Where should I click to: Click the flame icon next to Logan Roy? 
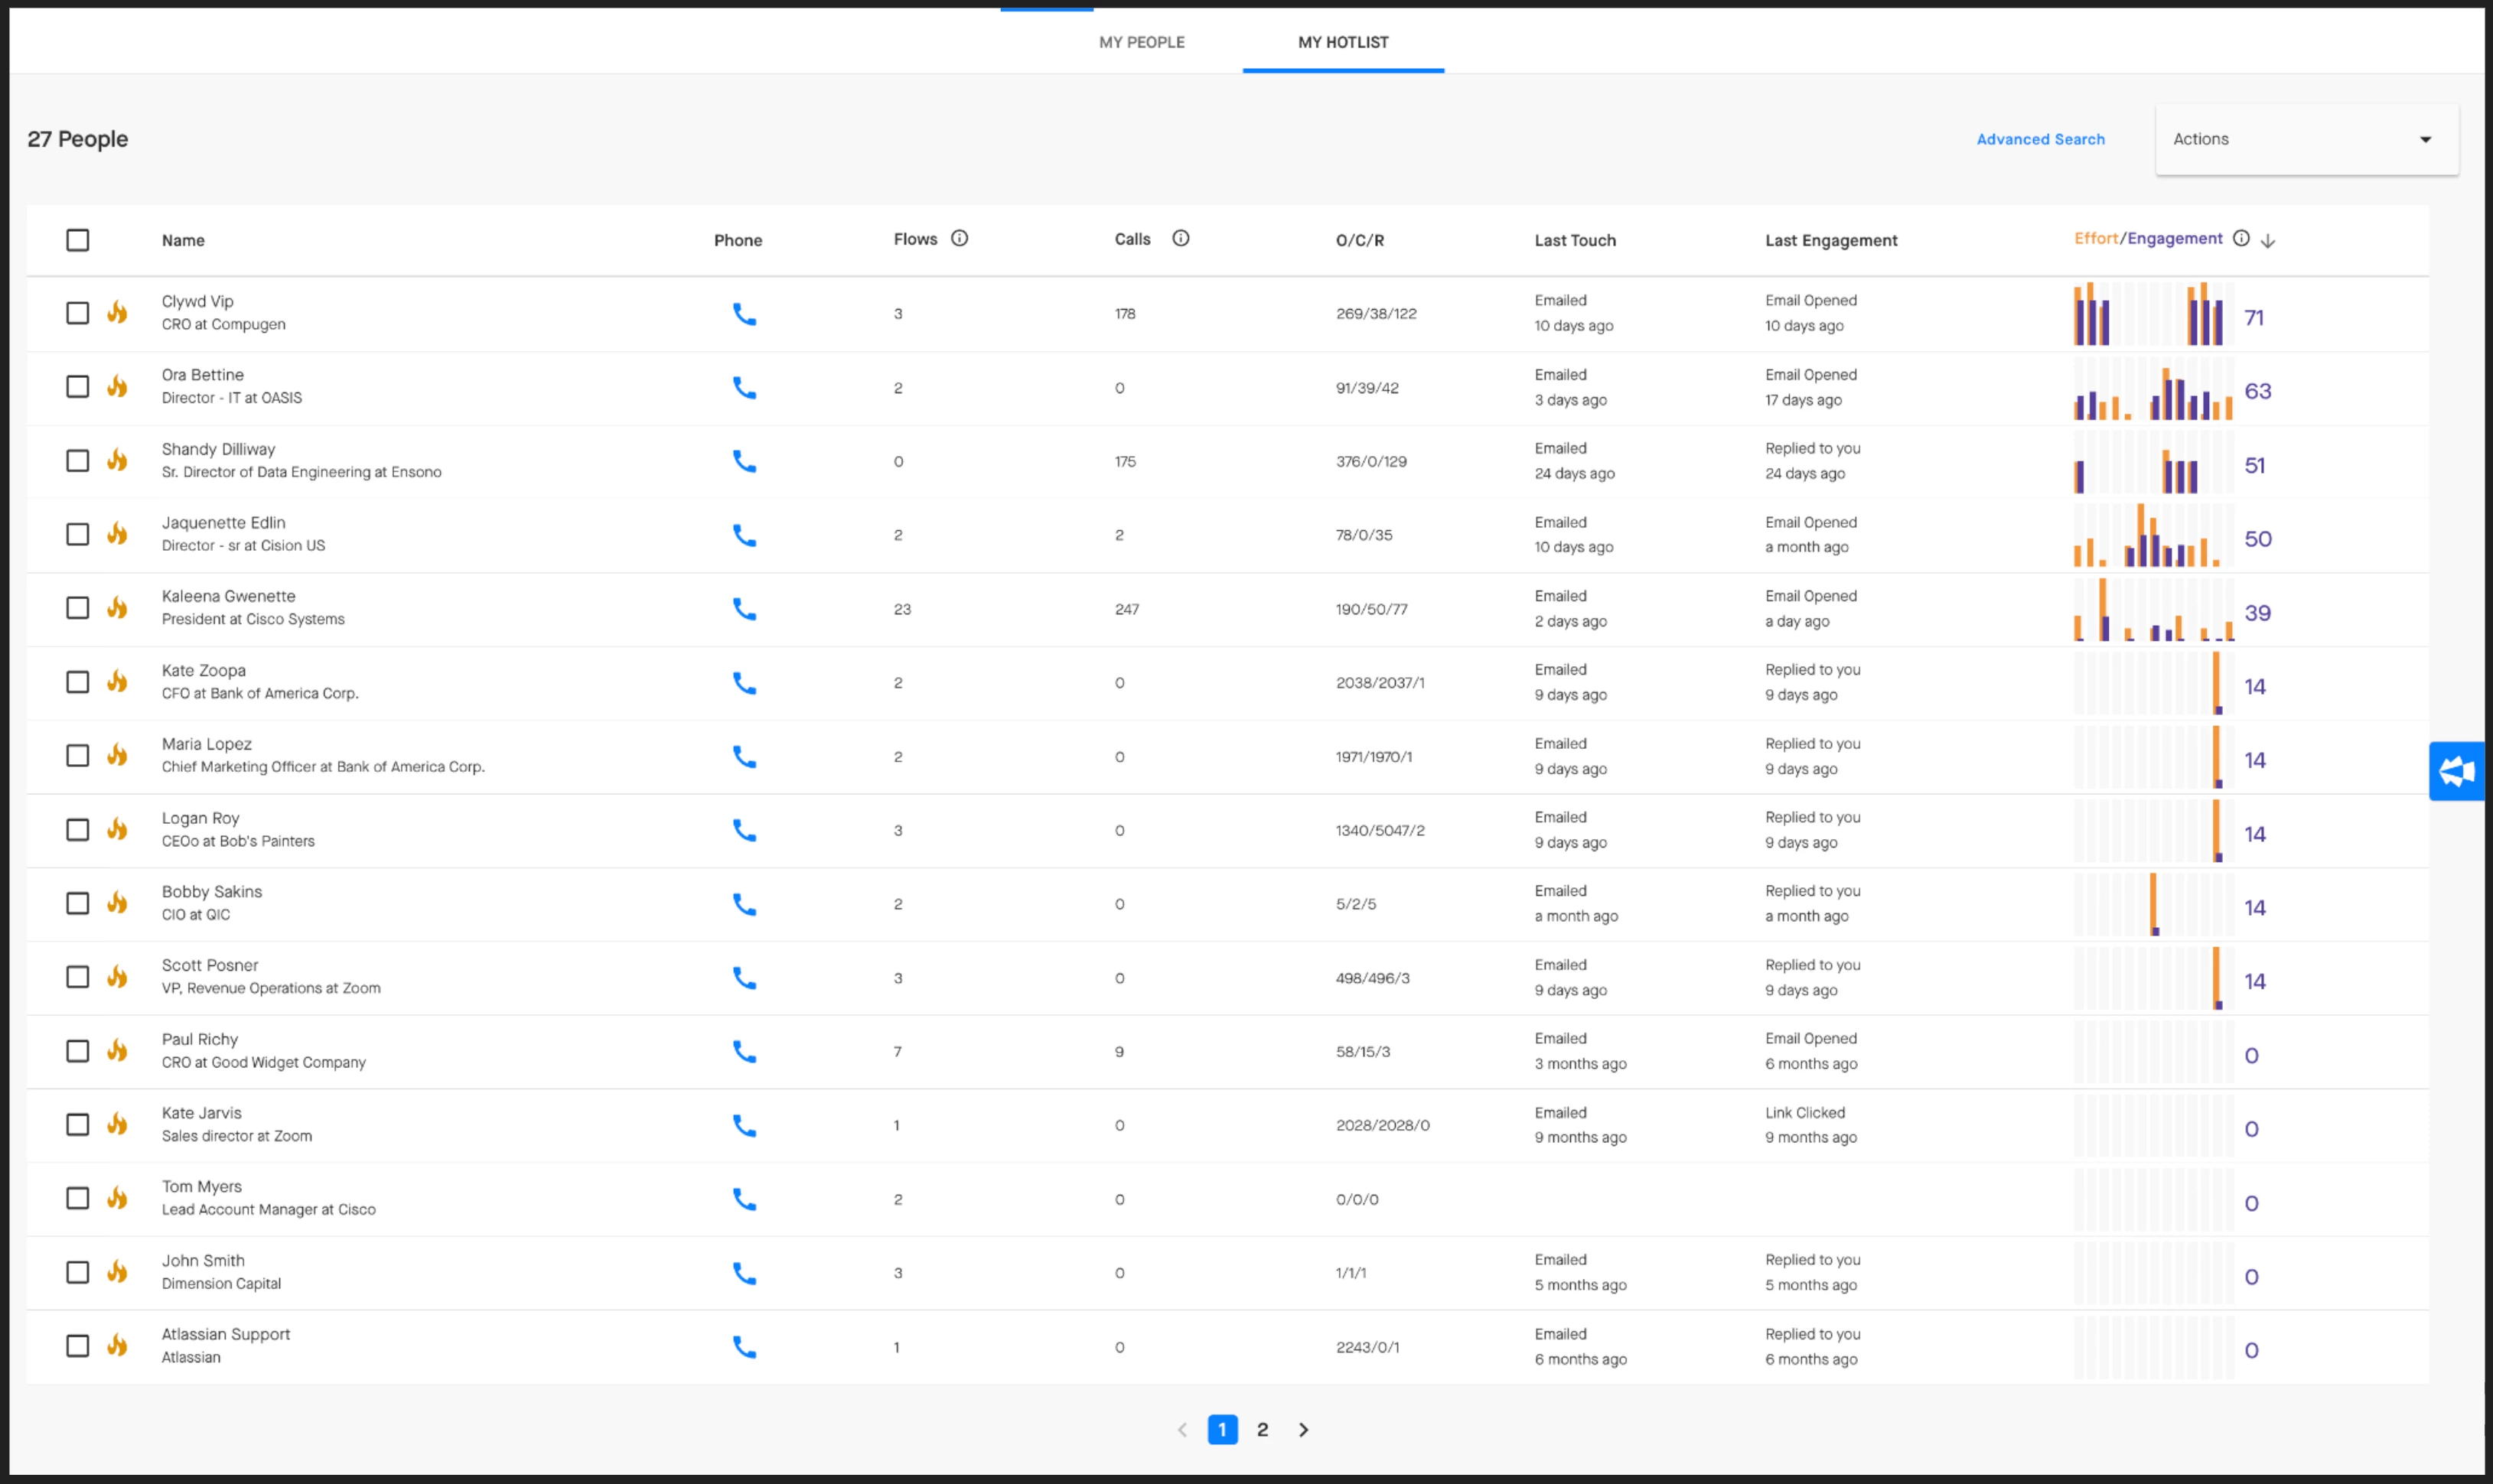118,830
